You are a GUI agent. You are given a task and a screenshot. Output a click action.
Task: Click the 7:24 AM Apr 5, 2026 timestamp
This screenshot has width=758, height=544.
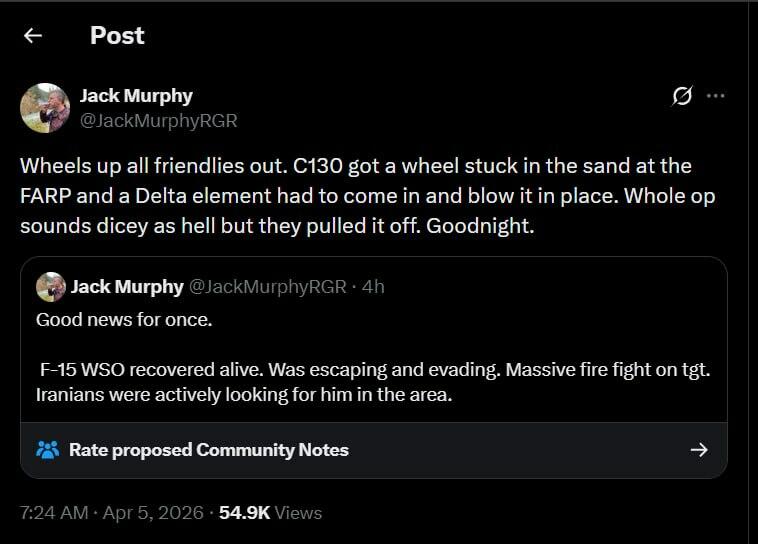pos(110,513)
